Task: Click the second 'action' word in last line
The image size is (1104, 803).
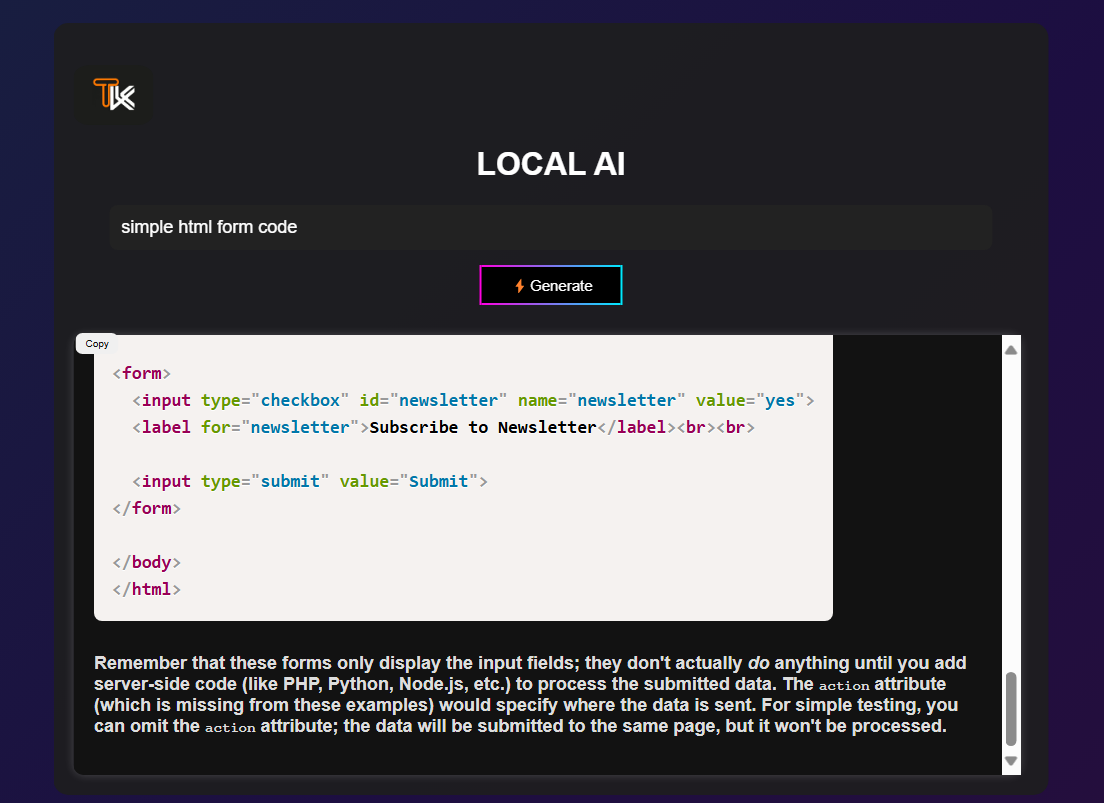Action: pyautogui.click(x=229, y=727)
